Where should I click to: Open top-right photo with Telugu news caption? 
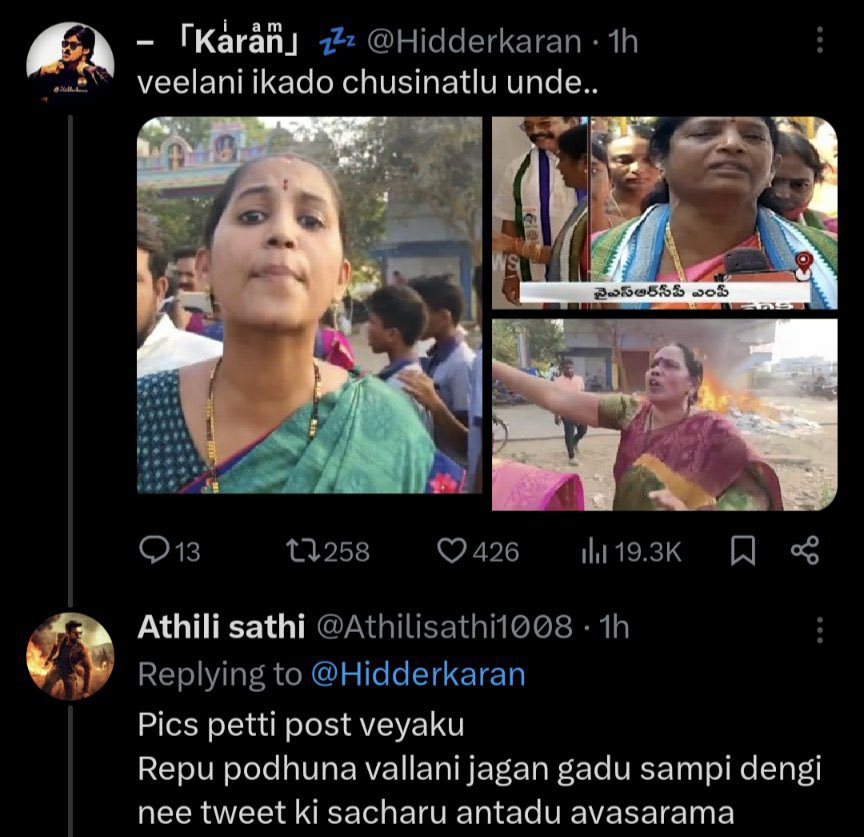664,212
